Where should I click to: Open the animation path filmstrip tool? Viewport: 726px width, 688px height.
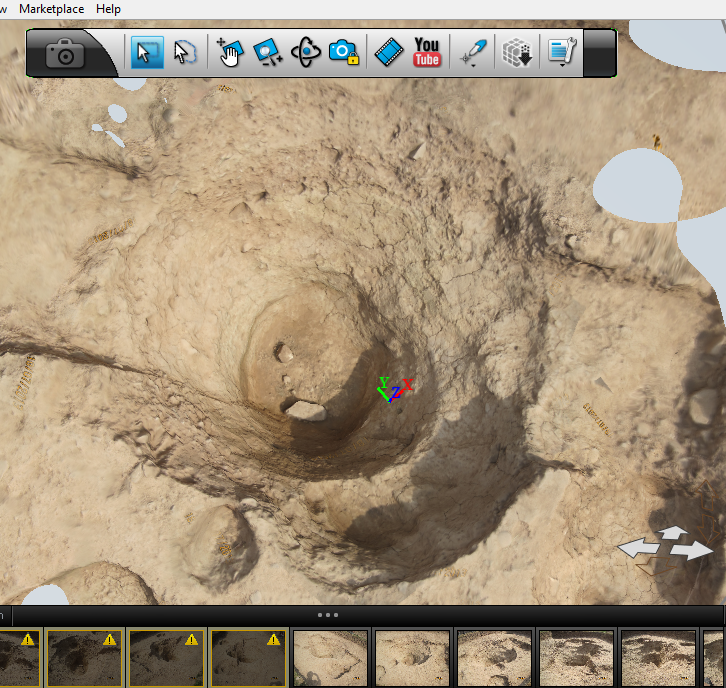click(x=387, y=52)
